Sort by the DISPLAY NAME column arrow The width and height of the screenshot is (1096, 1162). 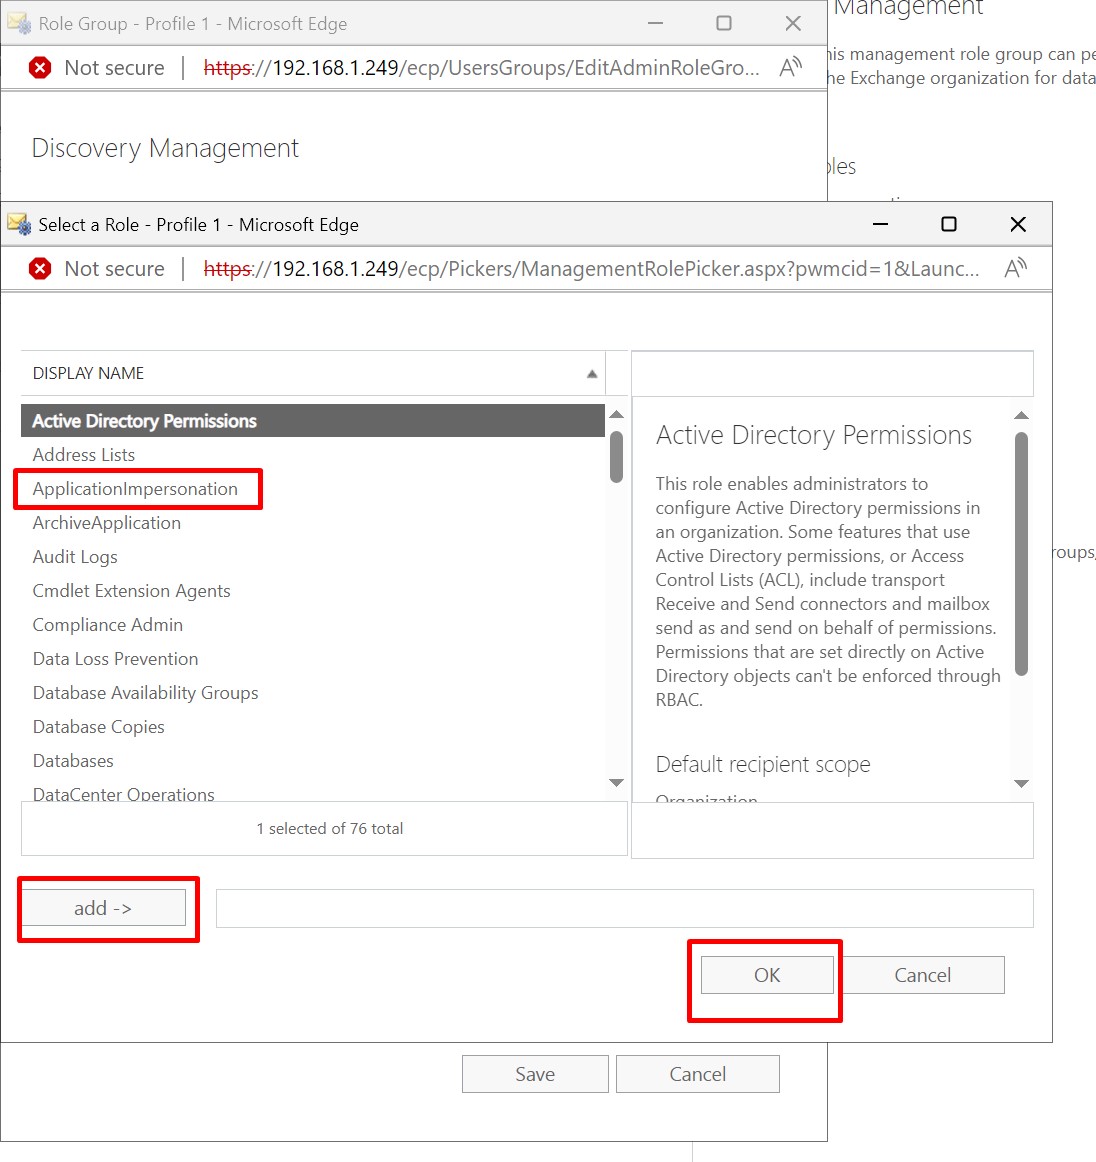pyautogui.click(x=591, y=374)
